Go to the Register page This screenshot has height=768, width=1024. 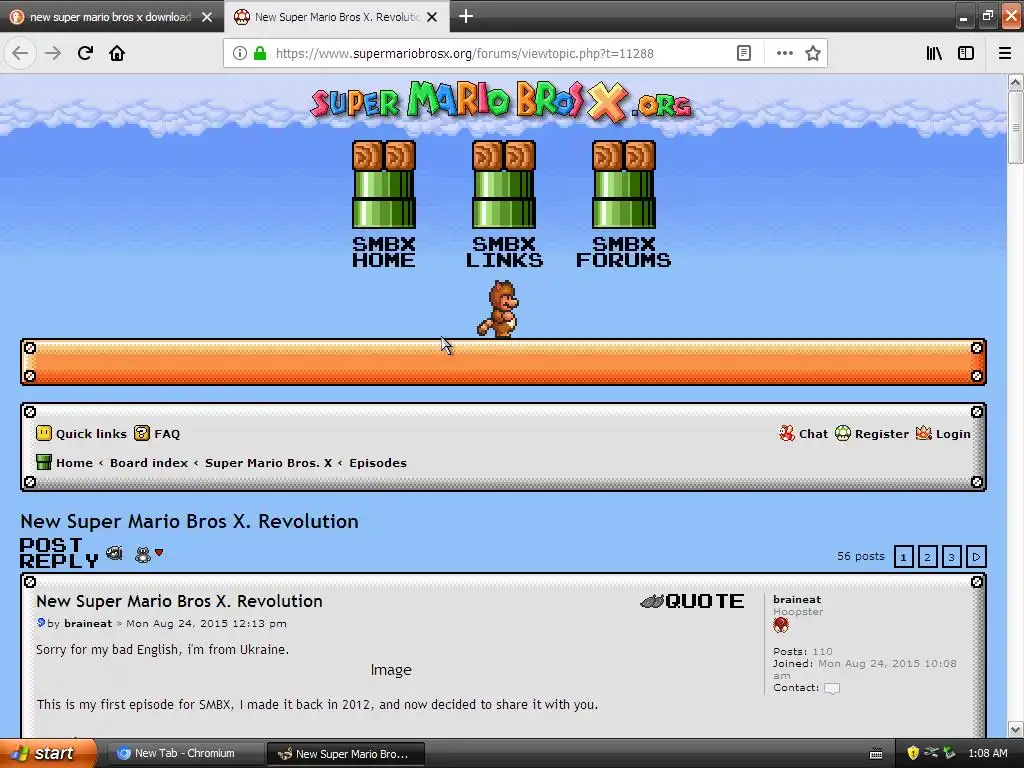pyautogui.click(x=872, y=434)
